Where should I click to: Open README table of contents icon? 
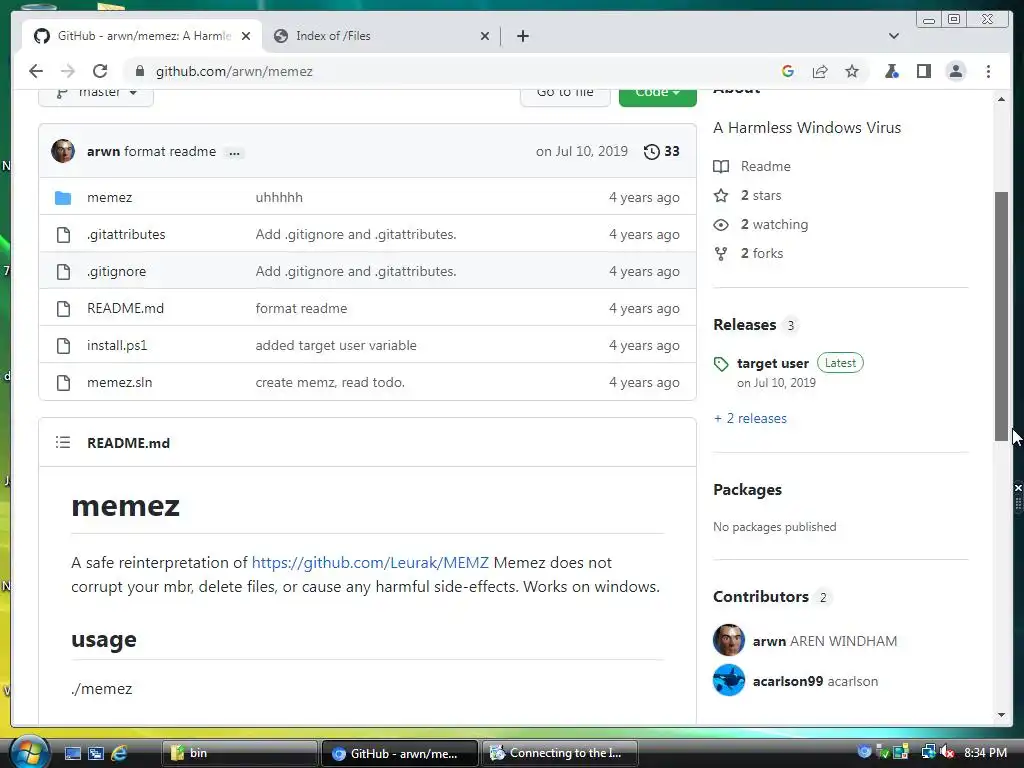tap(63, 443)
